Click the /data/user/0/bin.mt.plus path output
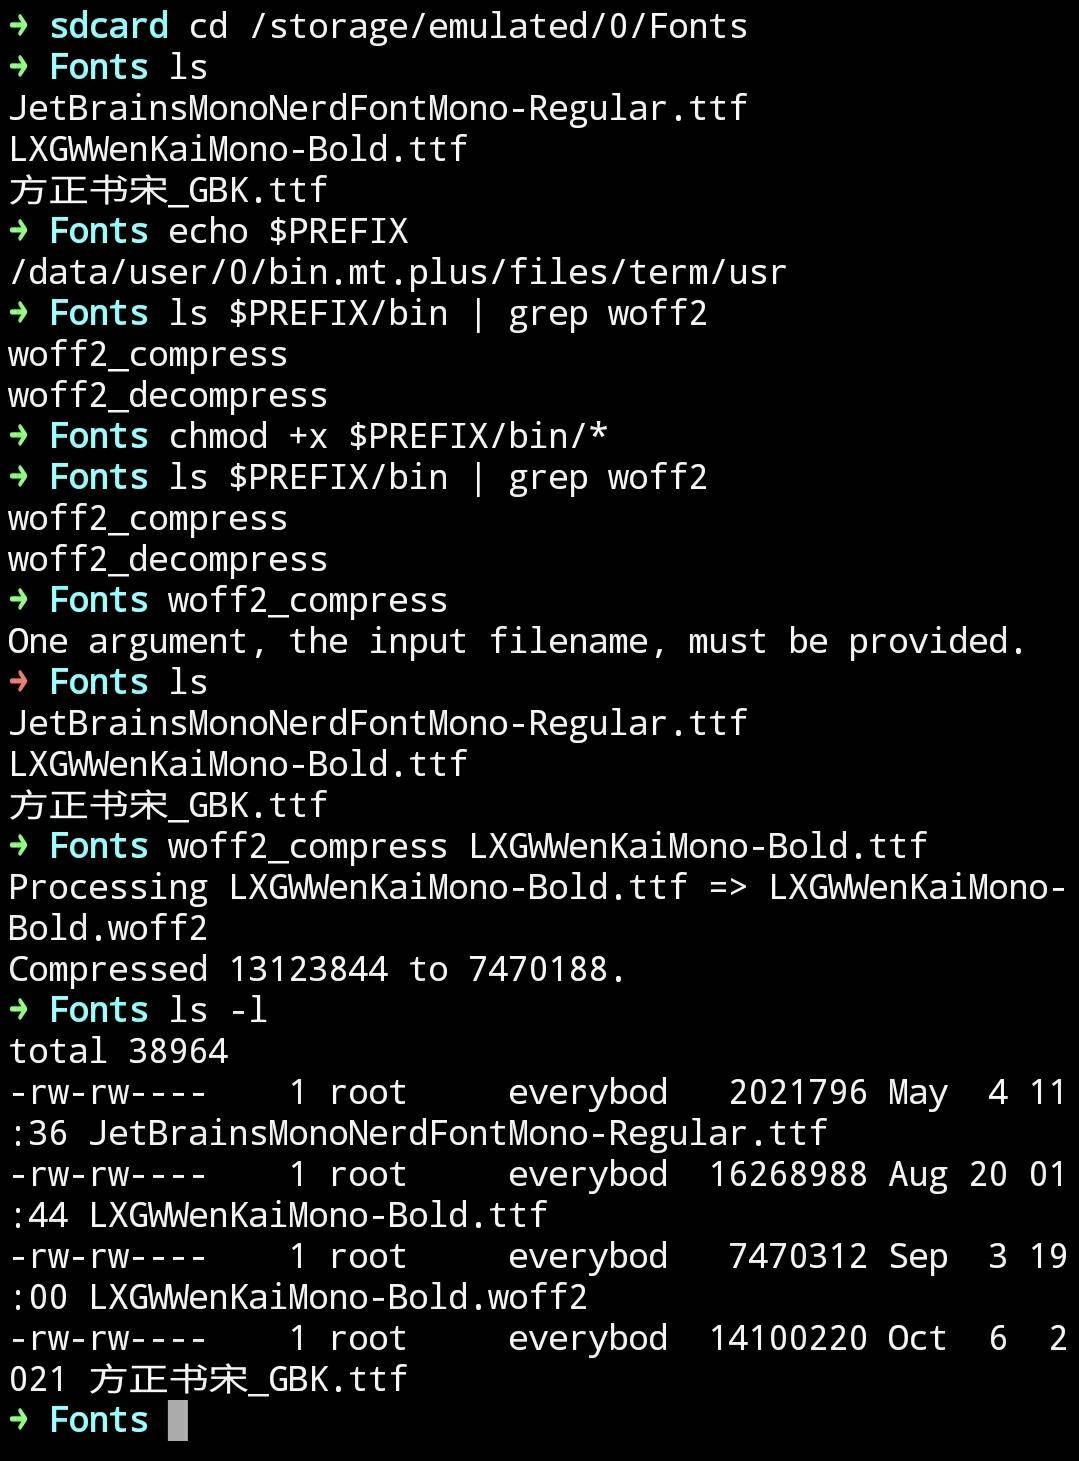Viewport: 1079px width, 1461px height. (x=398, y=273)
